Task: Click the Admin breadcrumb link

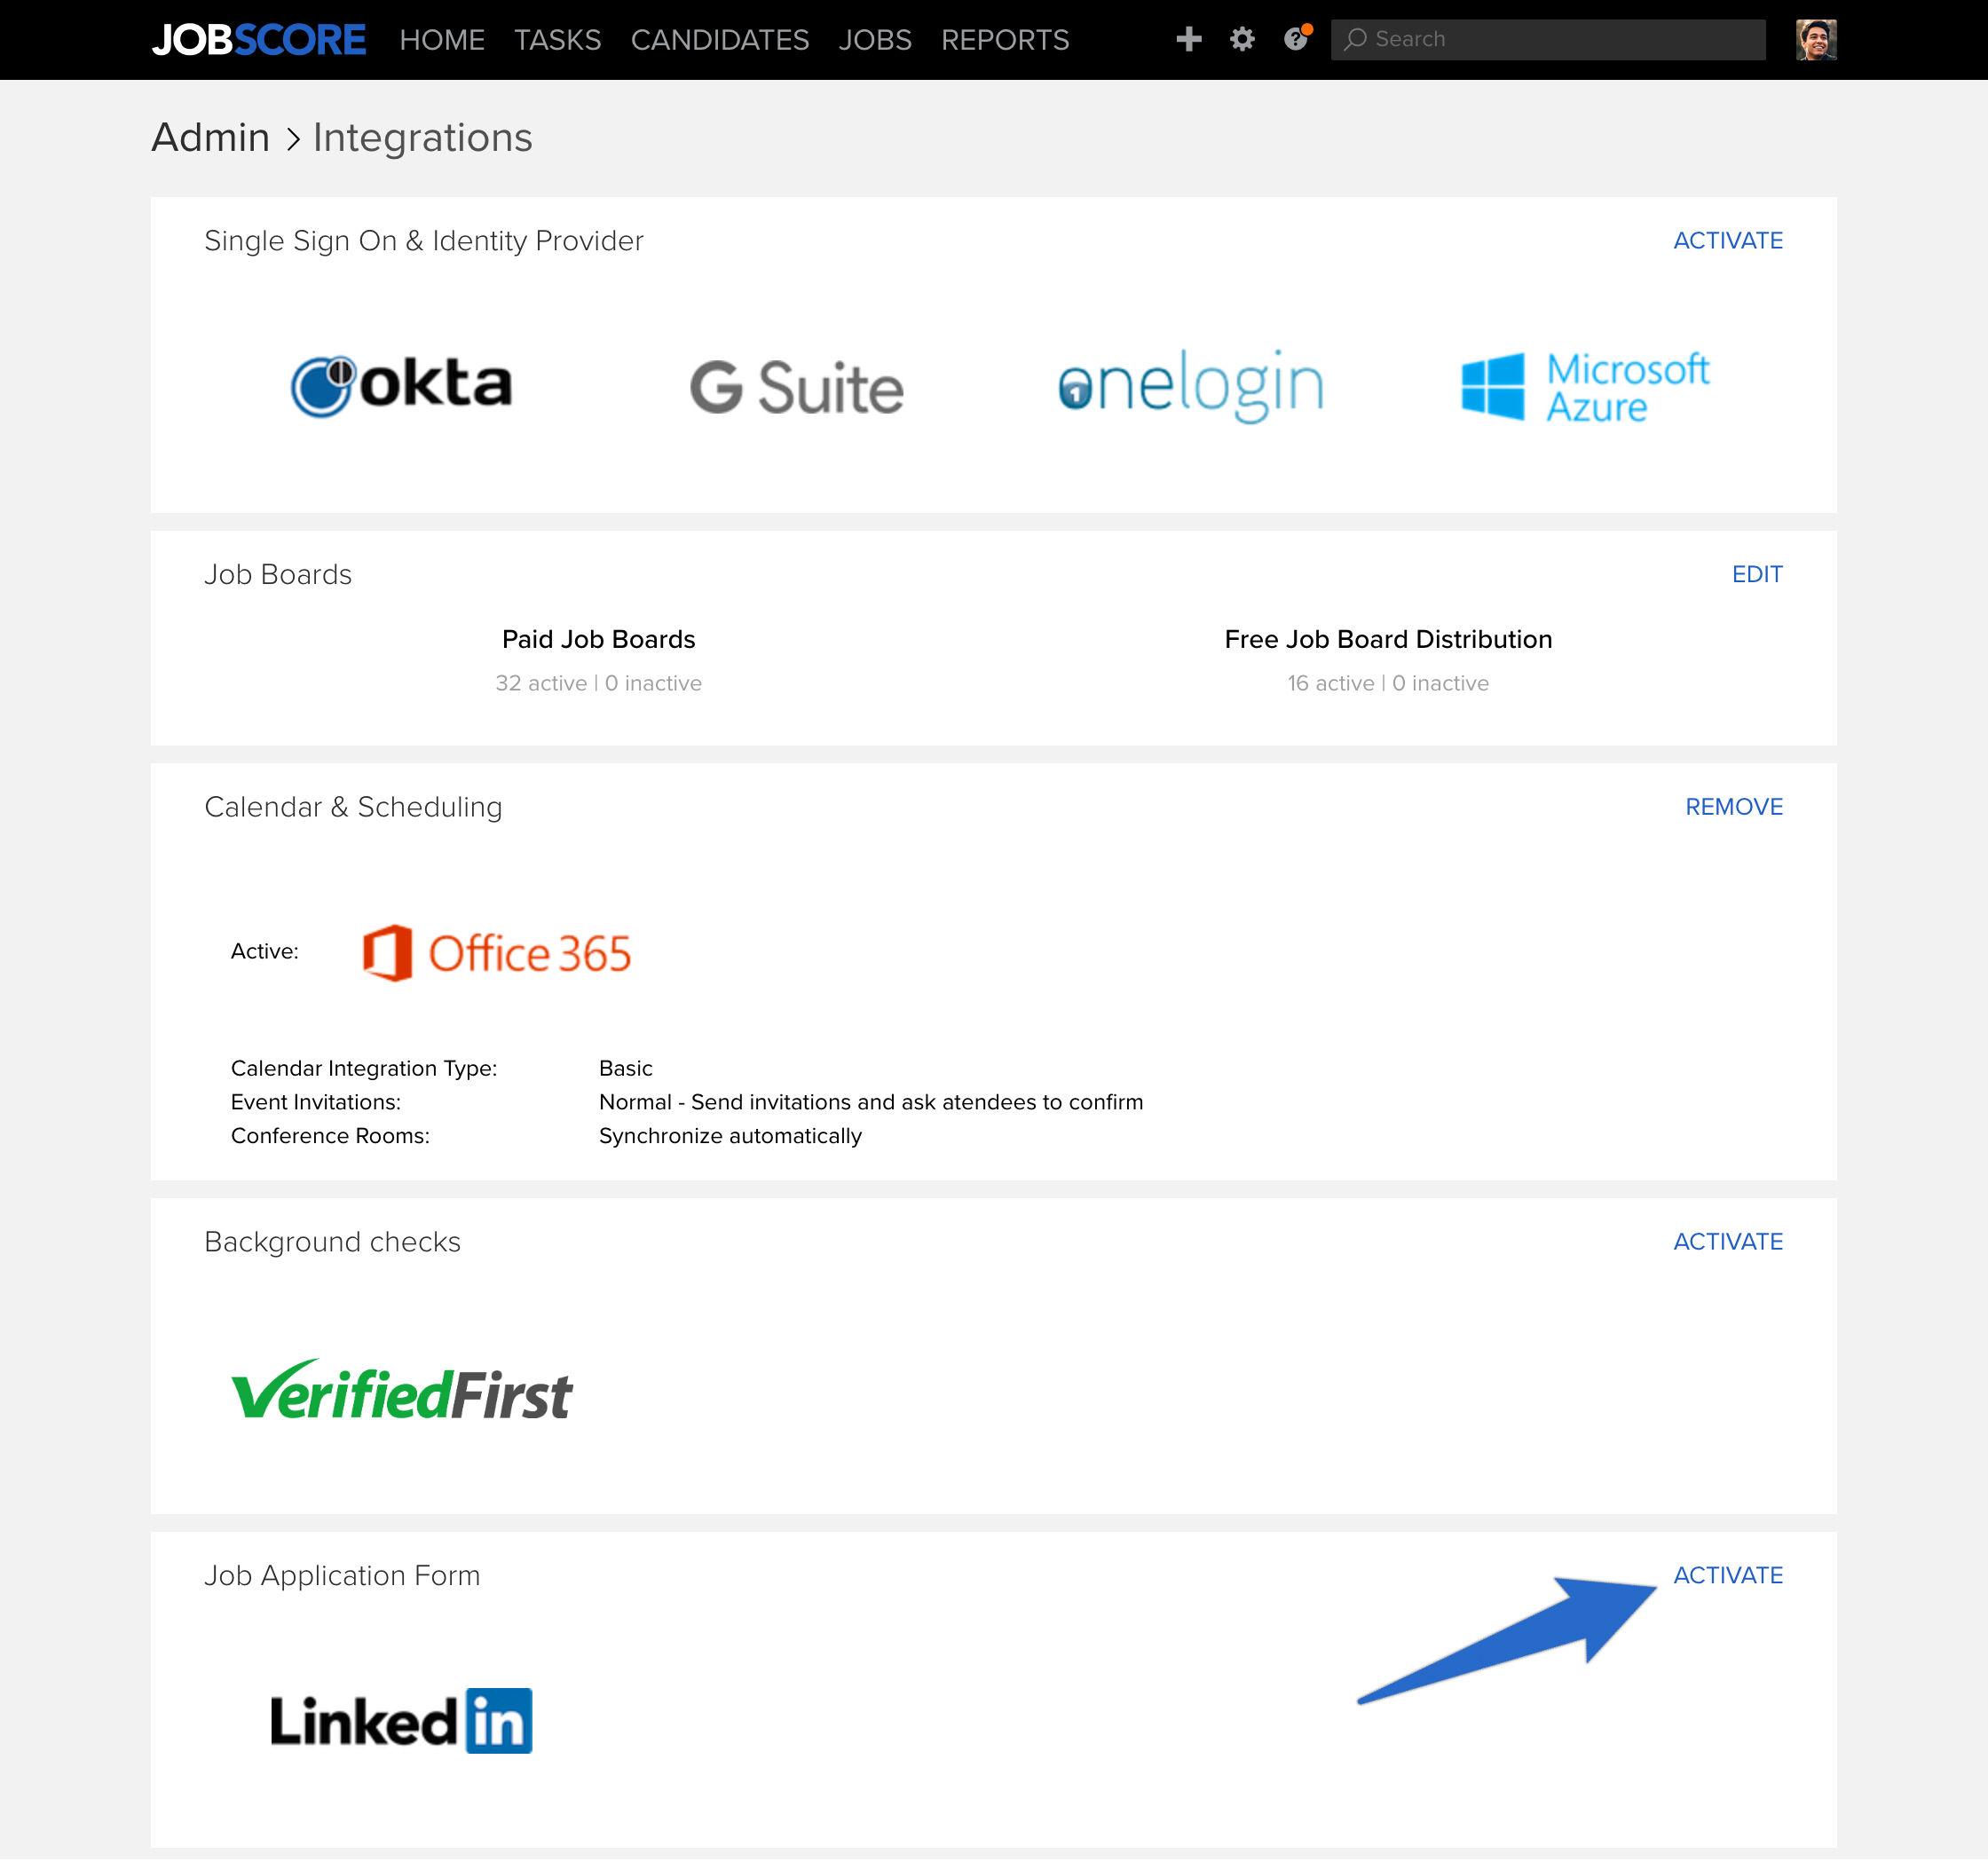Action: [210, 137]
